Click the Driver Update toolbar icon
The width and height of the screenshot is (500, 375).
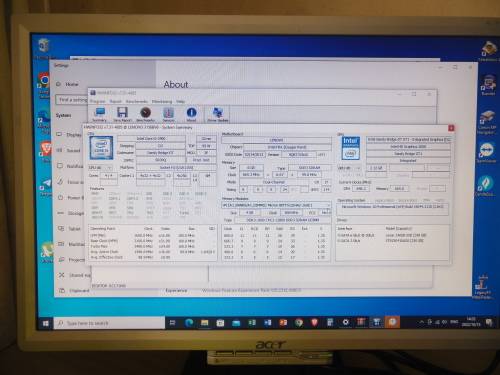pos(218,115)
